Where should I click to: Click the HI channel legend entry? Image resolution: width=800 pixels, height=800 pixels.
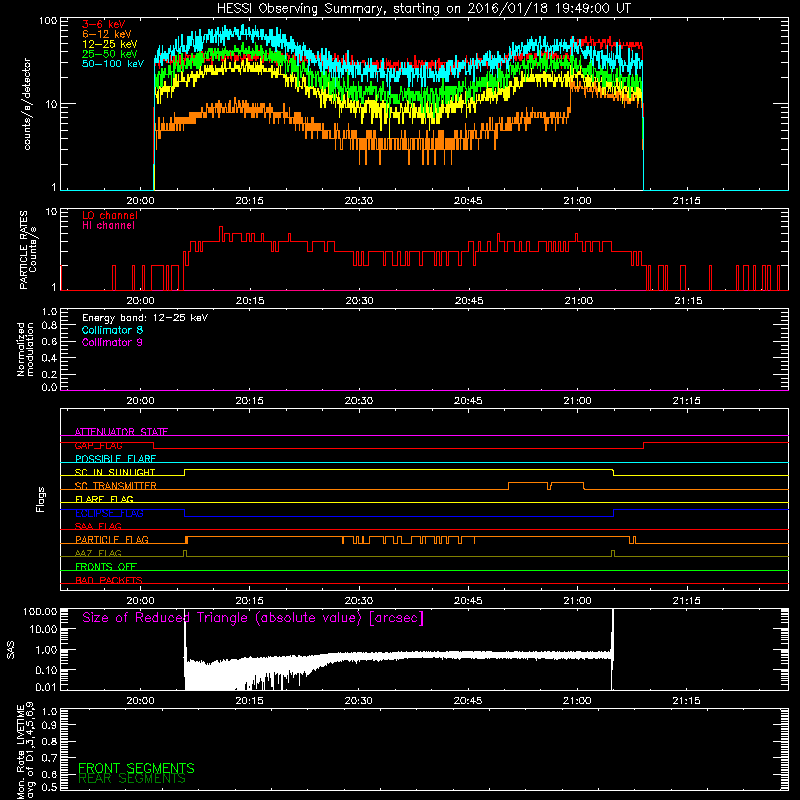pyautogui.click(x=108, y=226)
